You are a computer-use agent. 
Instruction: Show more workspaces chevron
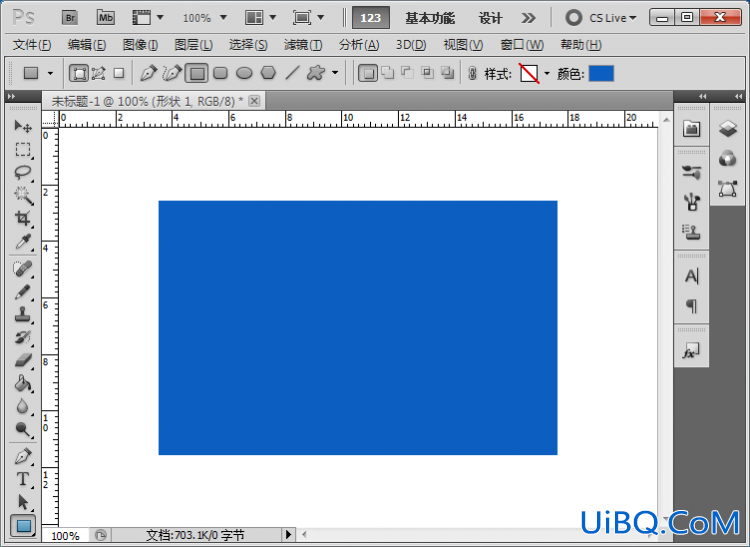[x=528, y=18]
